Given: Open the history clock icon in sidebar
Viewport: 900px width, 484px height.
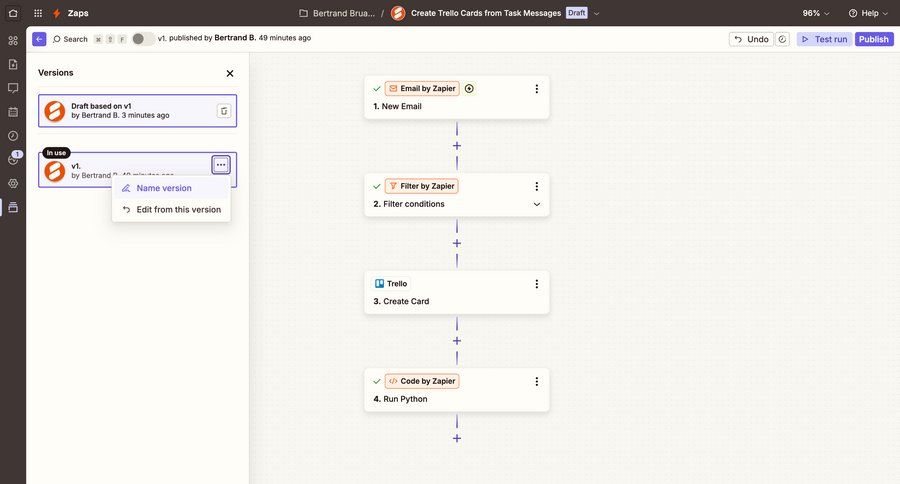Looking at the screenshot, I should click(x=13, y=135).
